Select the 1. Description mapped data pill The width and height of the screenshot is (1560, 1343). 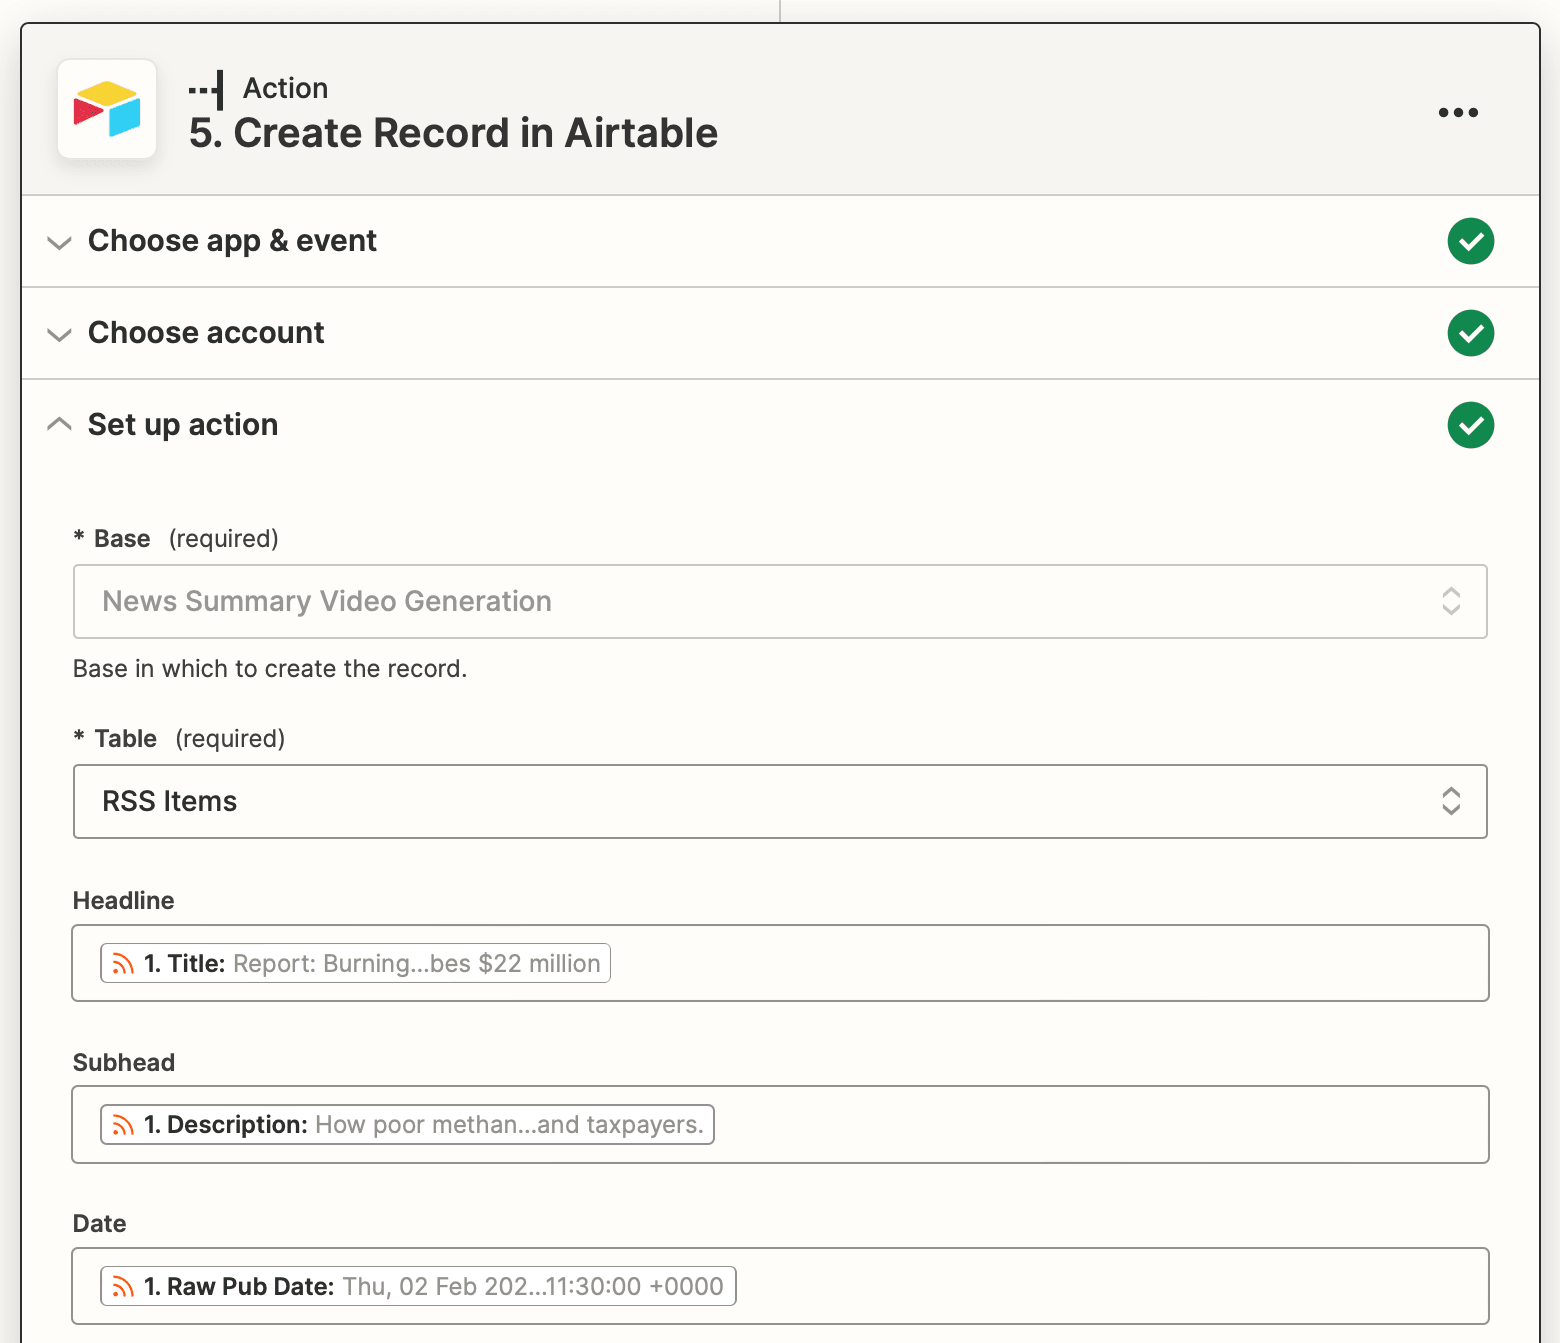click(x=408, y=1124)
